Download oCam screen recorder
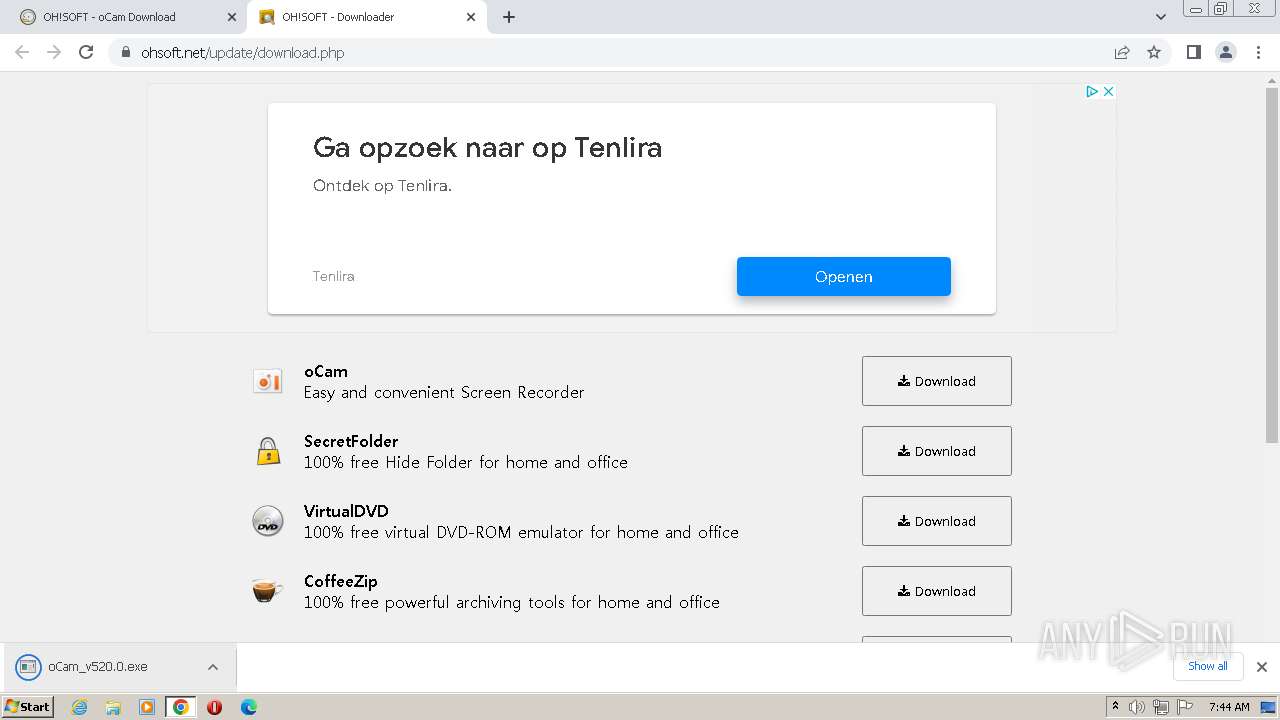This screenshot has height=720, width=1280. pos(937,381)
